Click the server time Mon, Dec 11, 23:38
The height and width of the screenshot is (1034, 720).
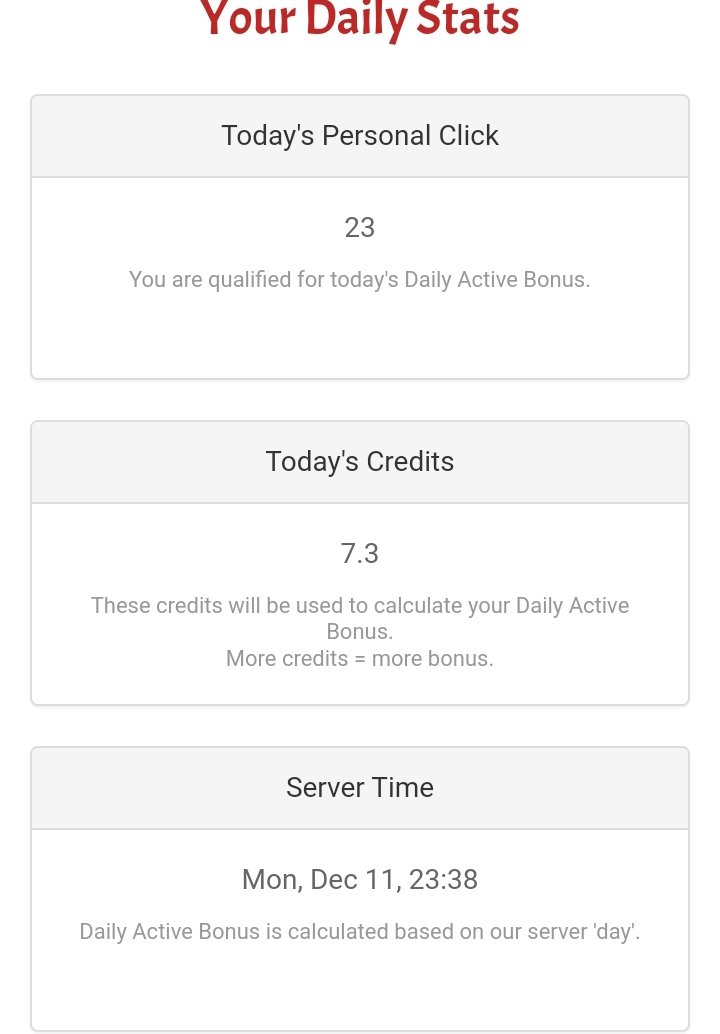point(360,879)
